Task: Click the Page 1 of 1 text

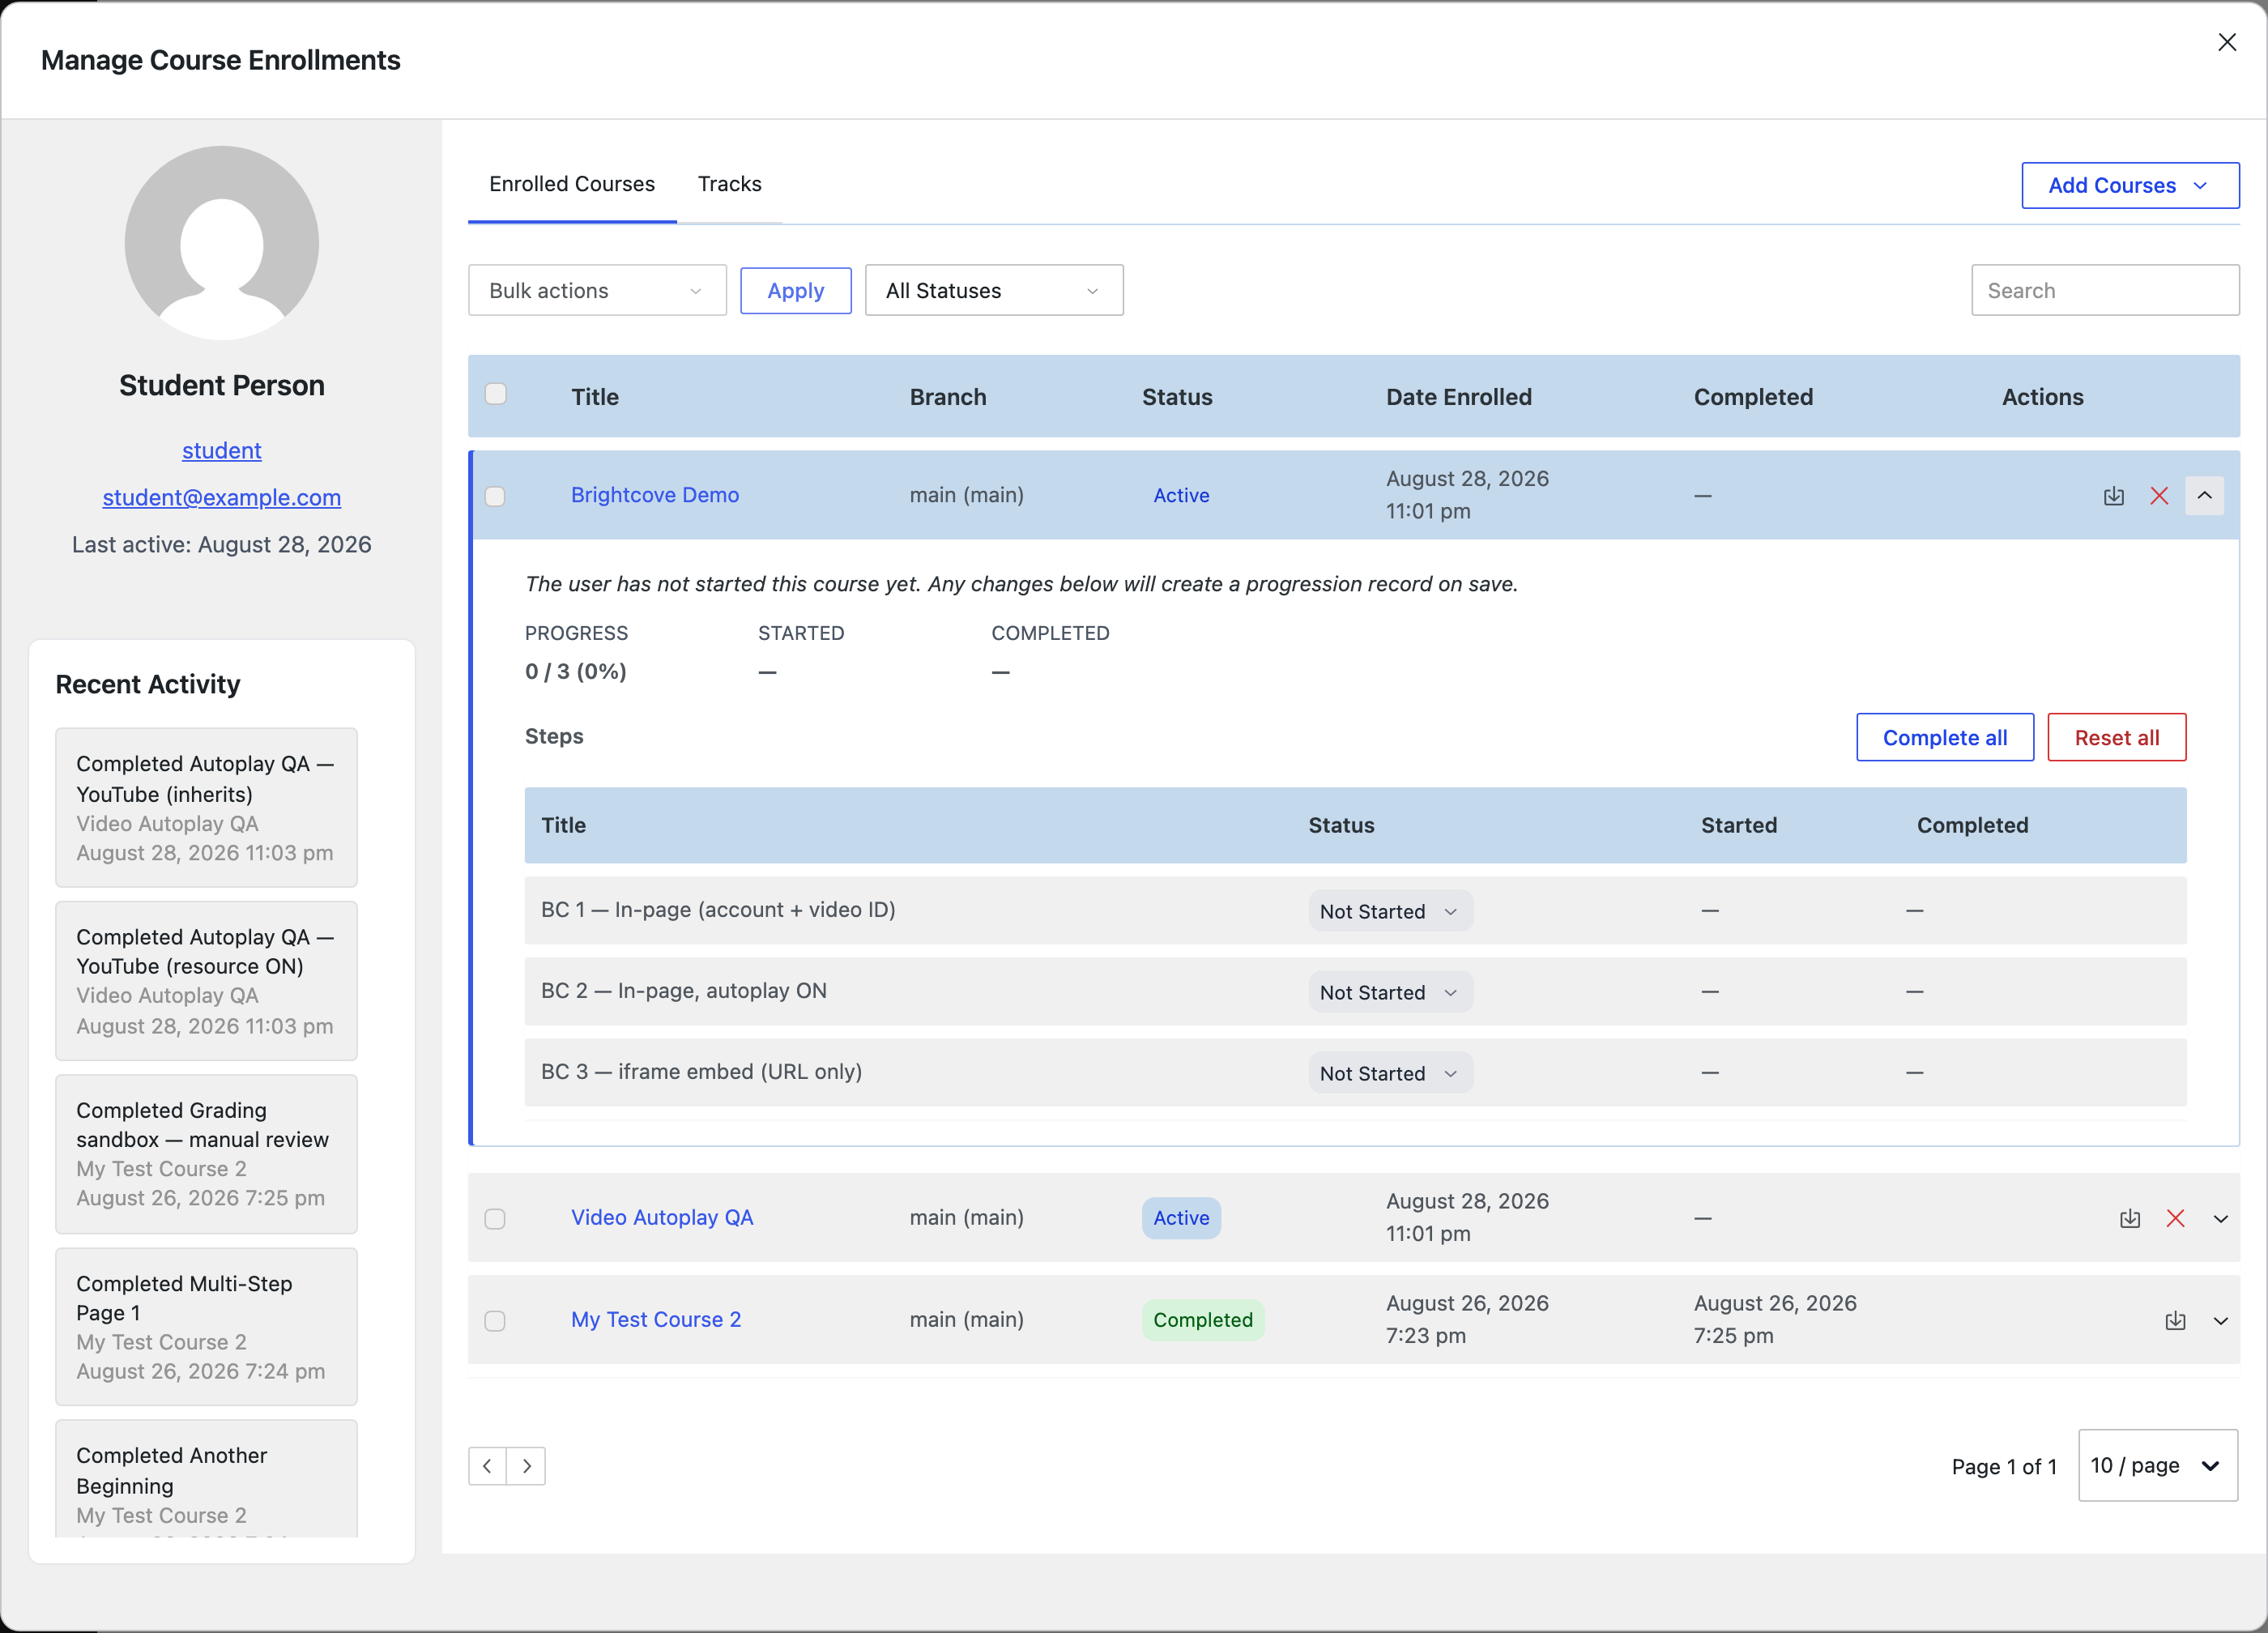Action: (x=2004, y=1466)
